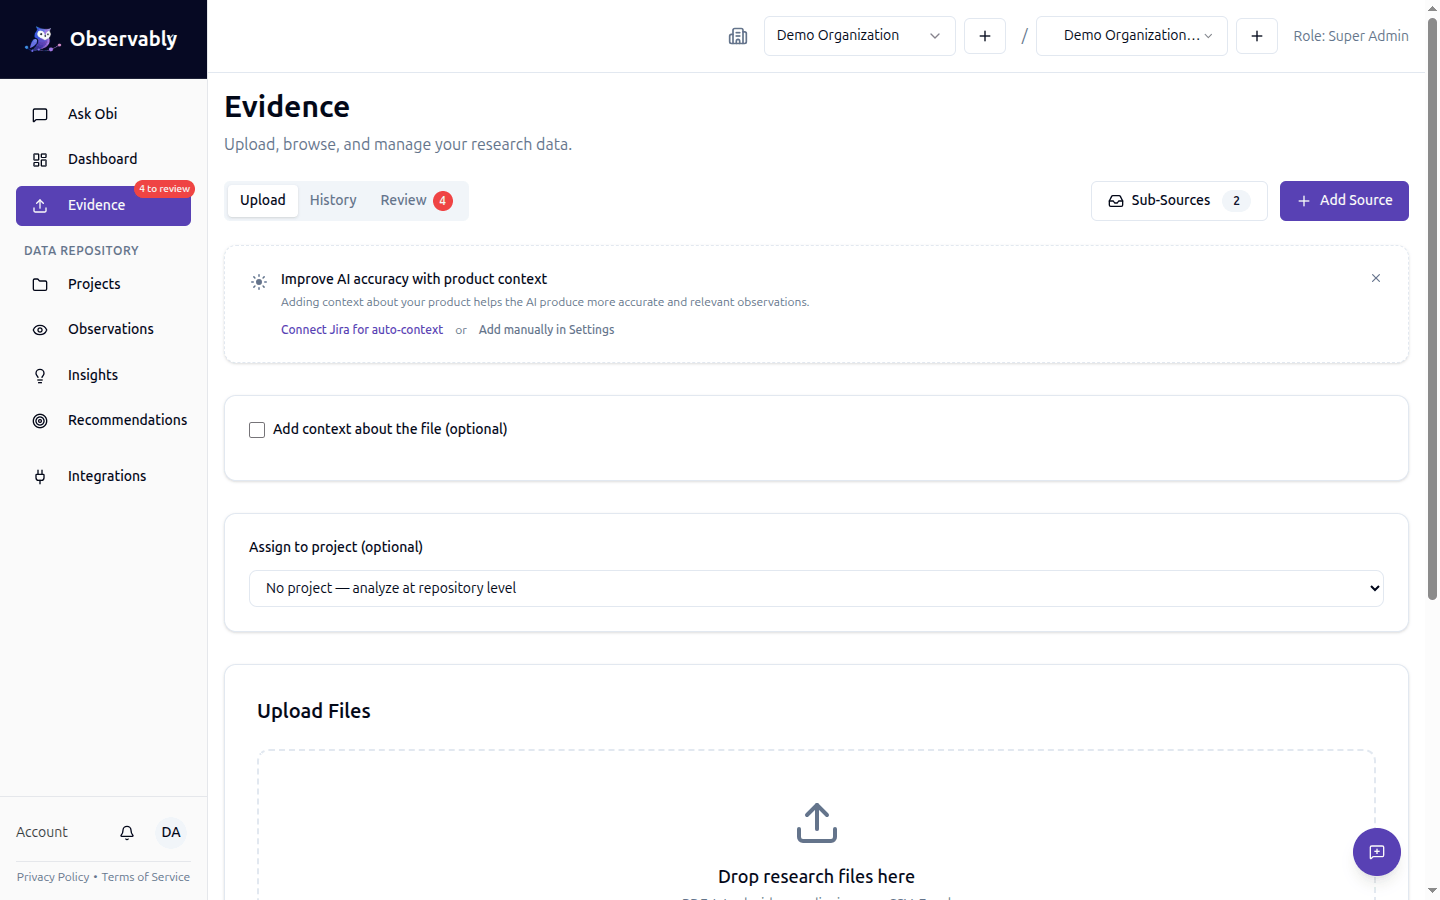Open the Projects folder icon
The width and height of the screenshot is (1440, 900).
[x=40, y=284]
